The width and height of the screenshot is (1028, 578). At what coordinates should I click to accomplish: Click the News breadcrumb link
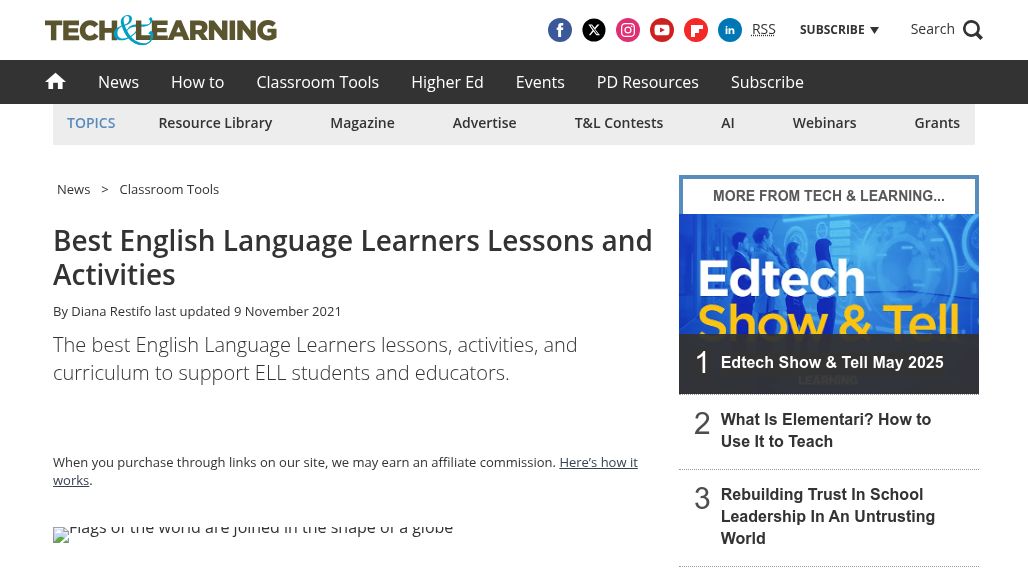tap(73, 189)
